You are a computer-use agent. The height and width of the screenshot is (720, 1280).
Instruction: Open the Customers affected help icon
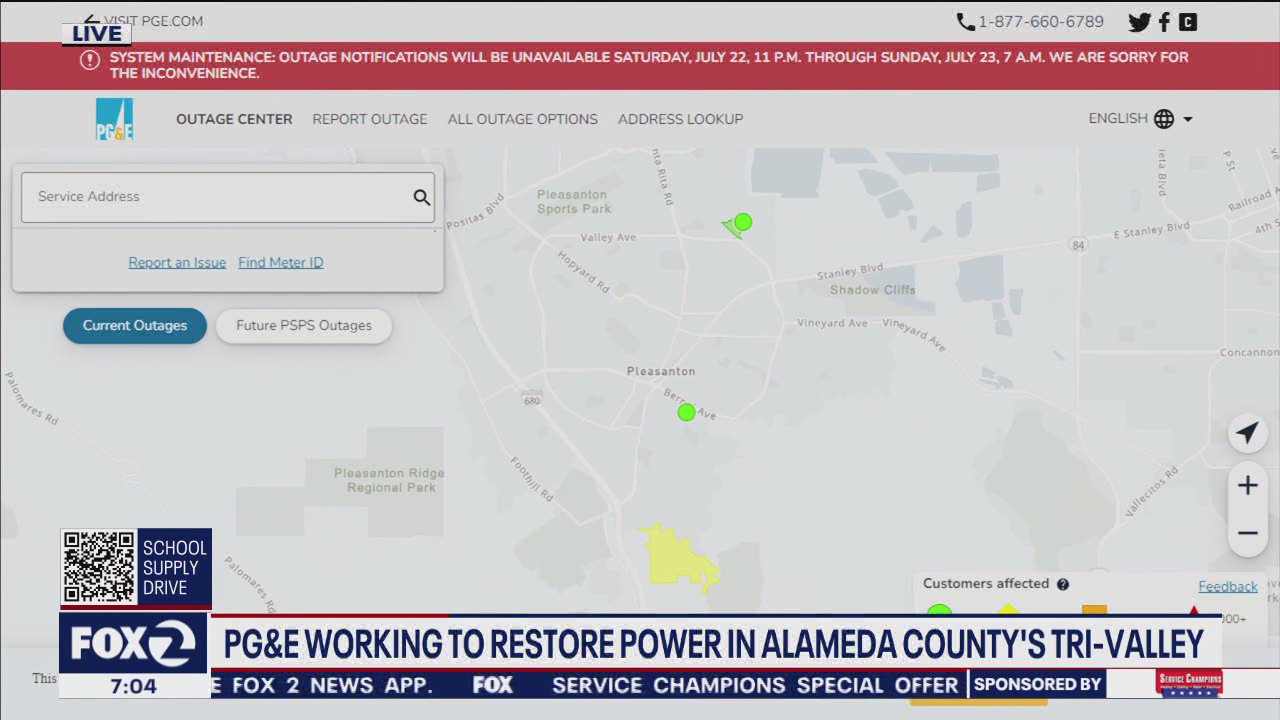pyautogui.click(x=1062, y=583)
